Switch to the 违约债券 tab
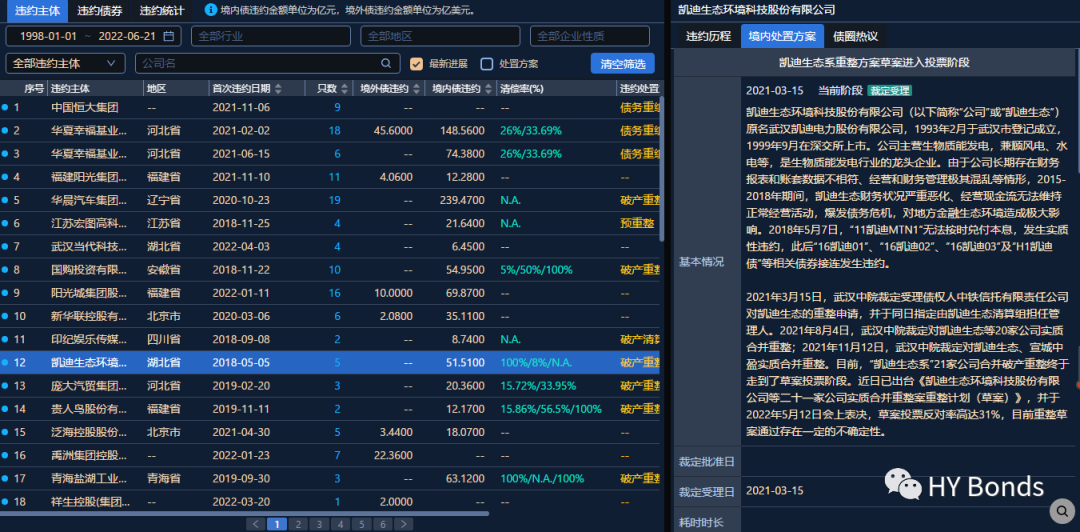1080x532 pixels. pyautogui.click(x=98, y=10)
